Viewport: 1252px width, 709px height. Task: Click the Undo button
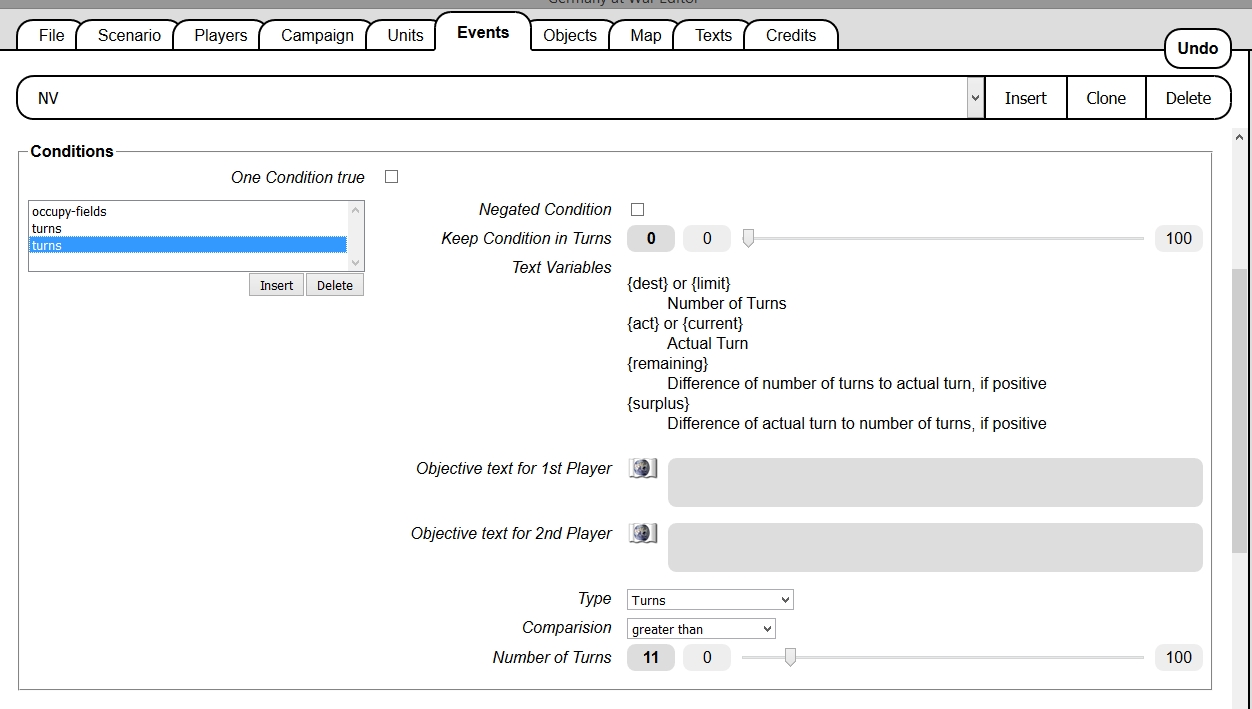tap(1198, 48)
